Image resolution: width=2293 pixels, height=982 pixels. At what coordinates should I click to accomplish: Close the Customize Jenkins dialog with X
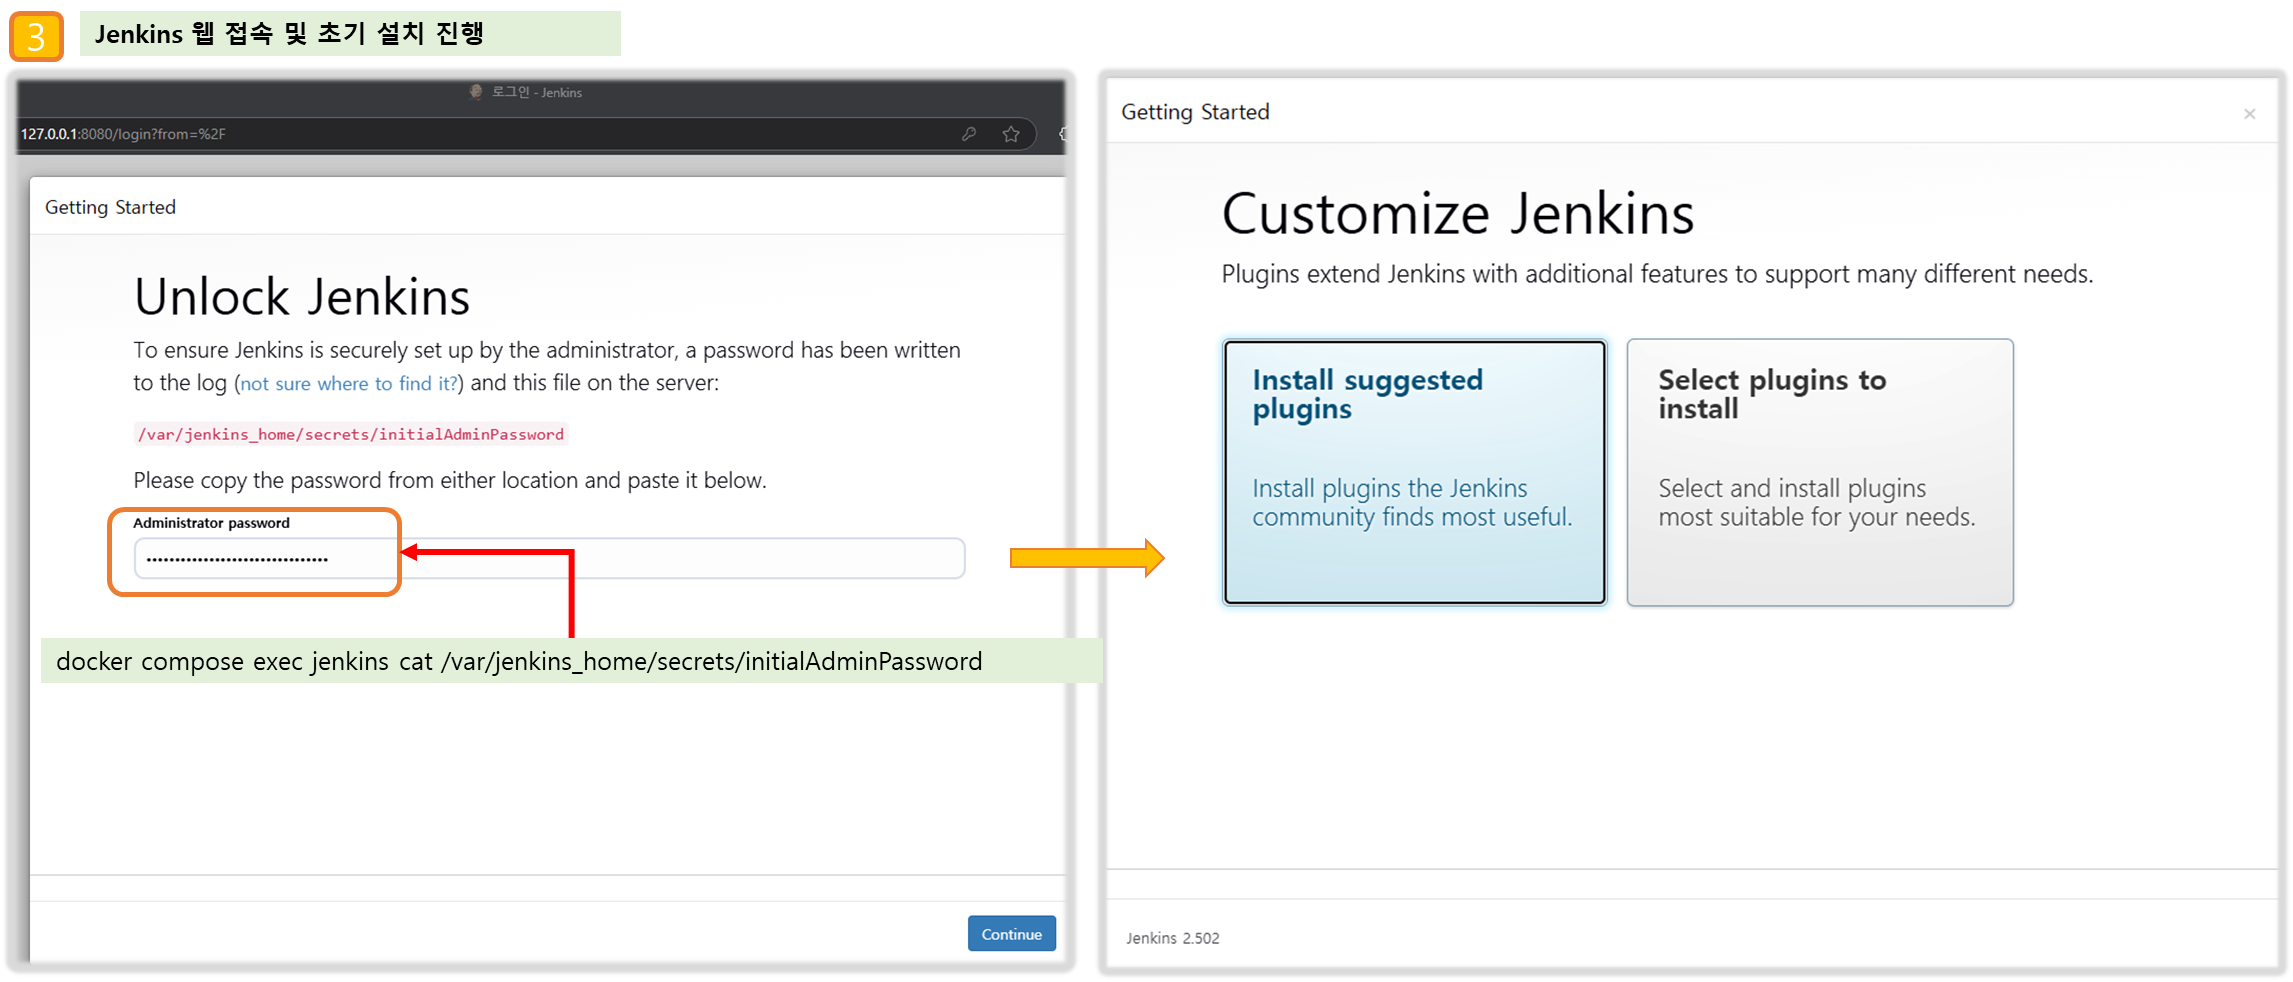pos(2249,114)
